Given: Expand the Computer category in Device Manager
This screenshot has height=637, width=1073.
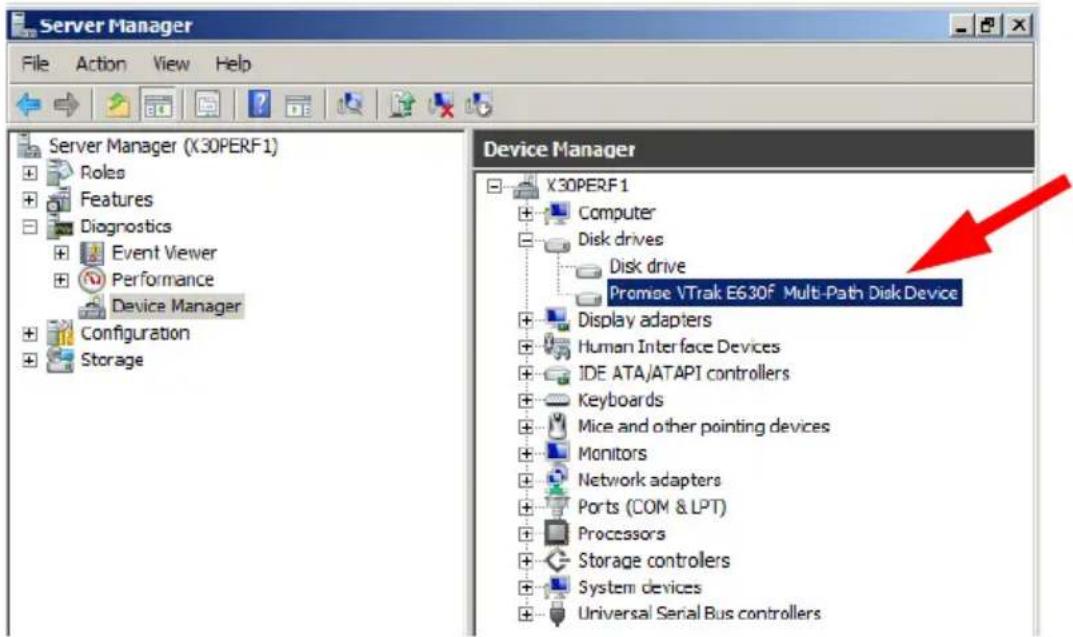Looking at the screenshot, I should click(526, 213).
